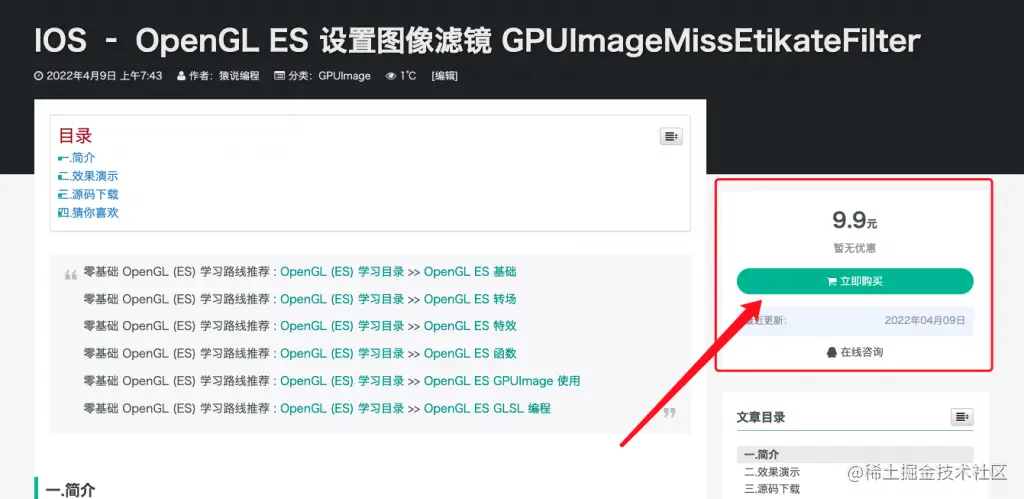The width and height of the screenshot is (1024, 499).
Task: Click the 立即购买 buy button
Action: coord(855,282)
